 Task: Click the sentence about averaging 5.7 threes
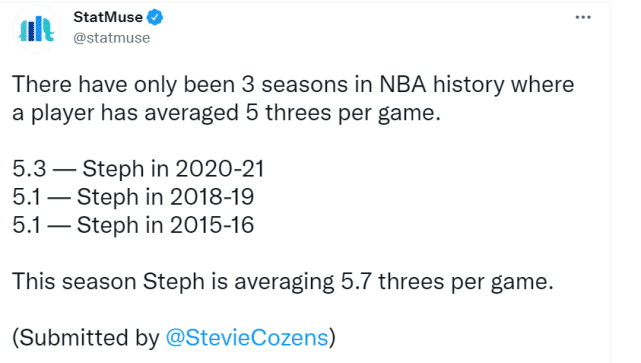pos(283,282)
